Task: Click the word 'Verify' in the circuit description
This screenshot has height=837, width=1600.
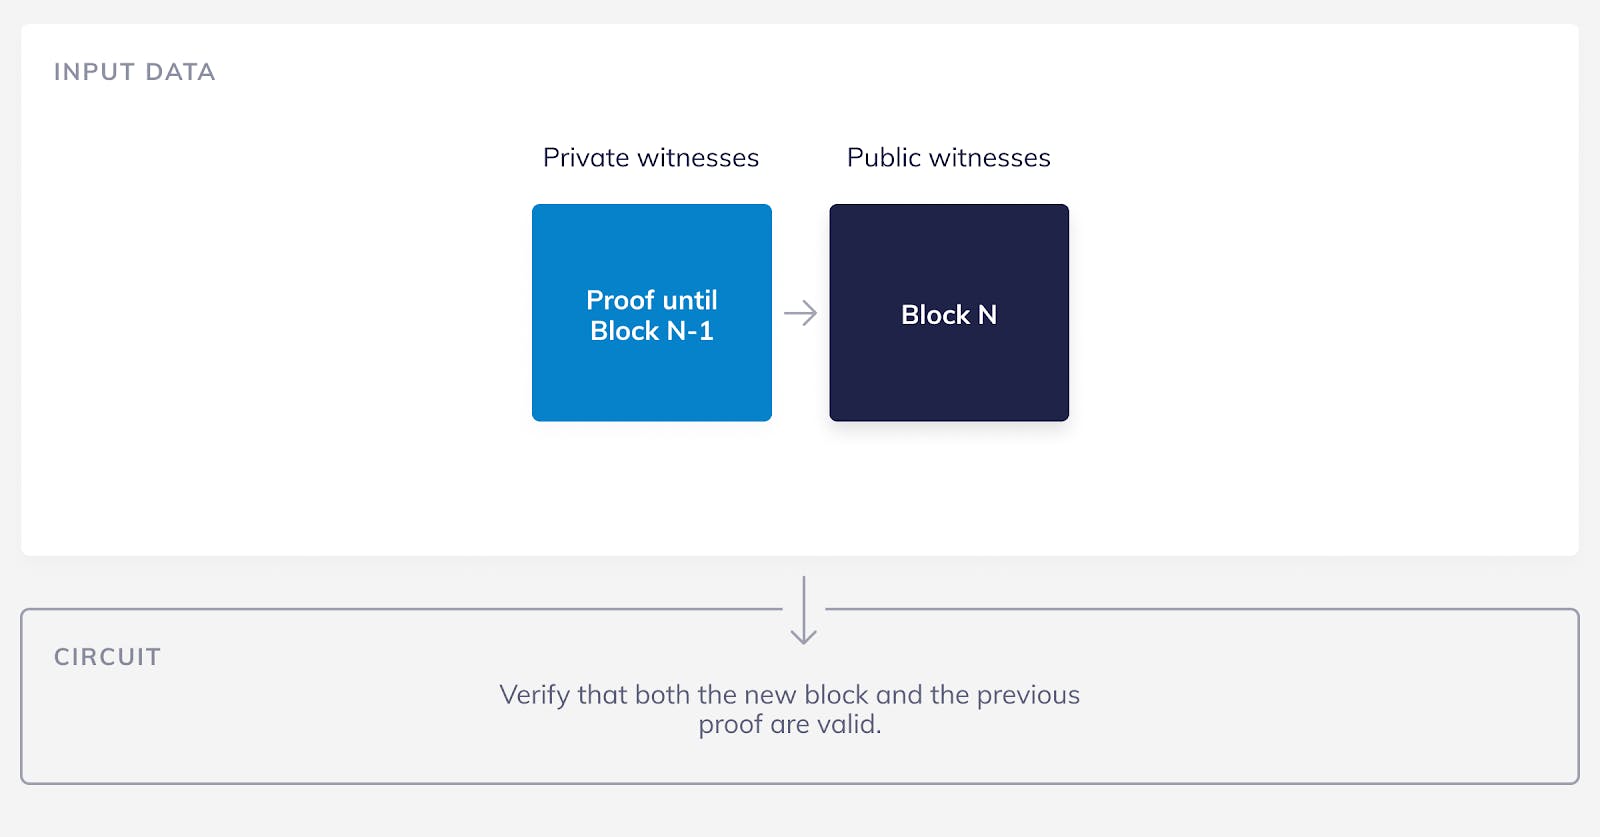Action: [534, 695]
